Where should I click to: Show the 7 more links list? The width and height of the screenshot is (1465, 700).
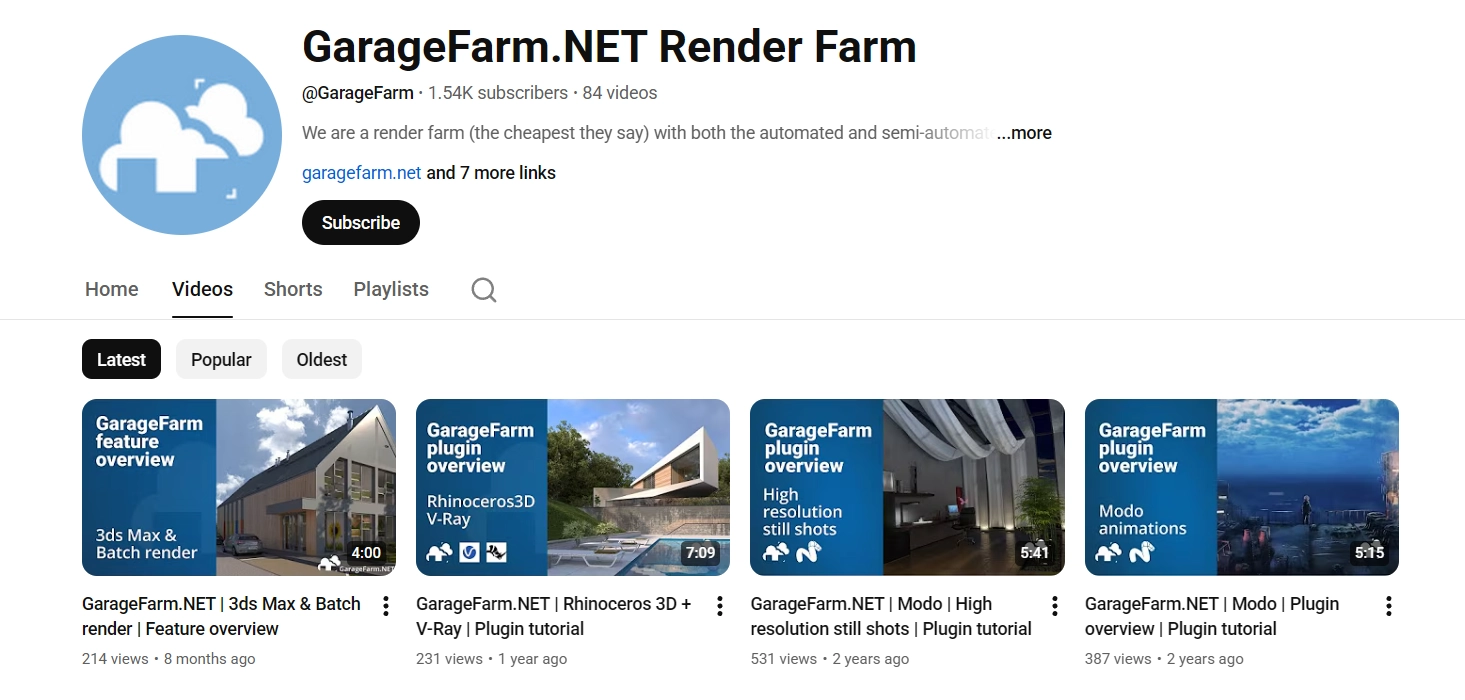pyautogui.click(x=491, y=173)
